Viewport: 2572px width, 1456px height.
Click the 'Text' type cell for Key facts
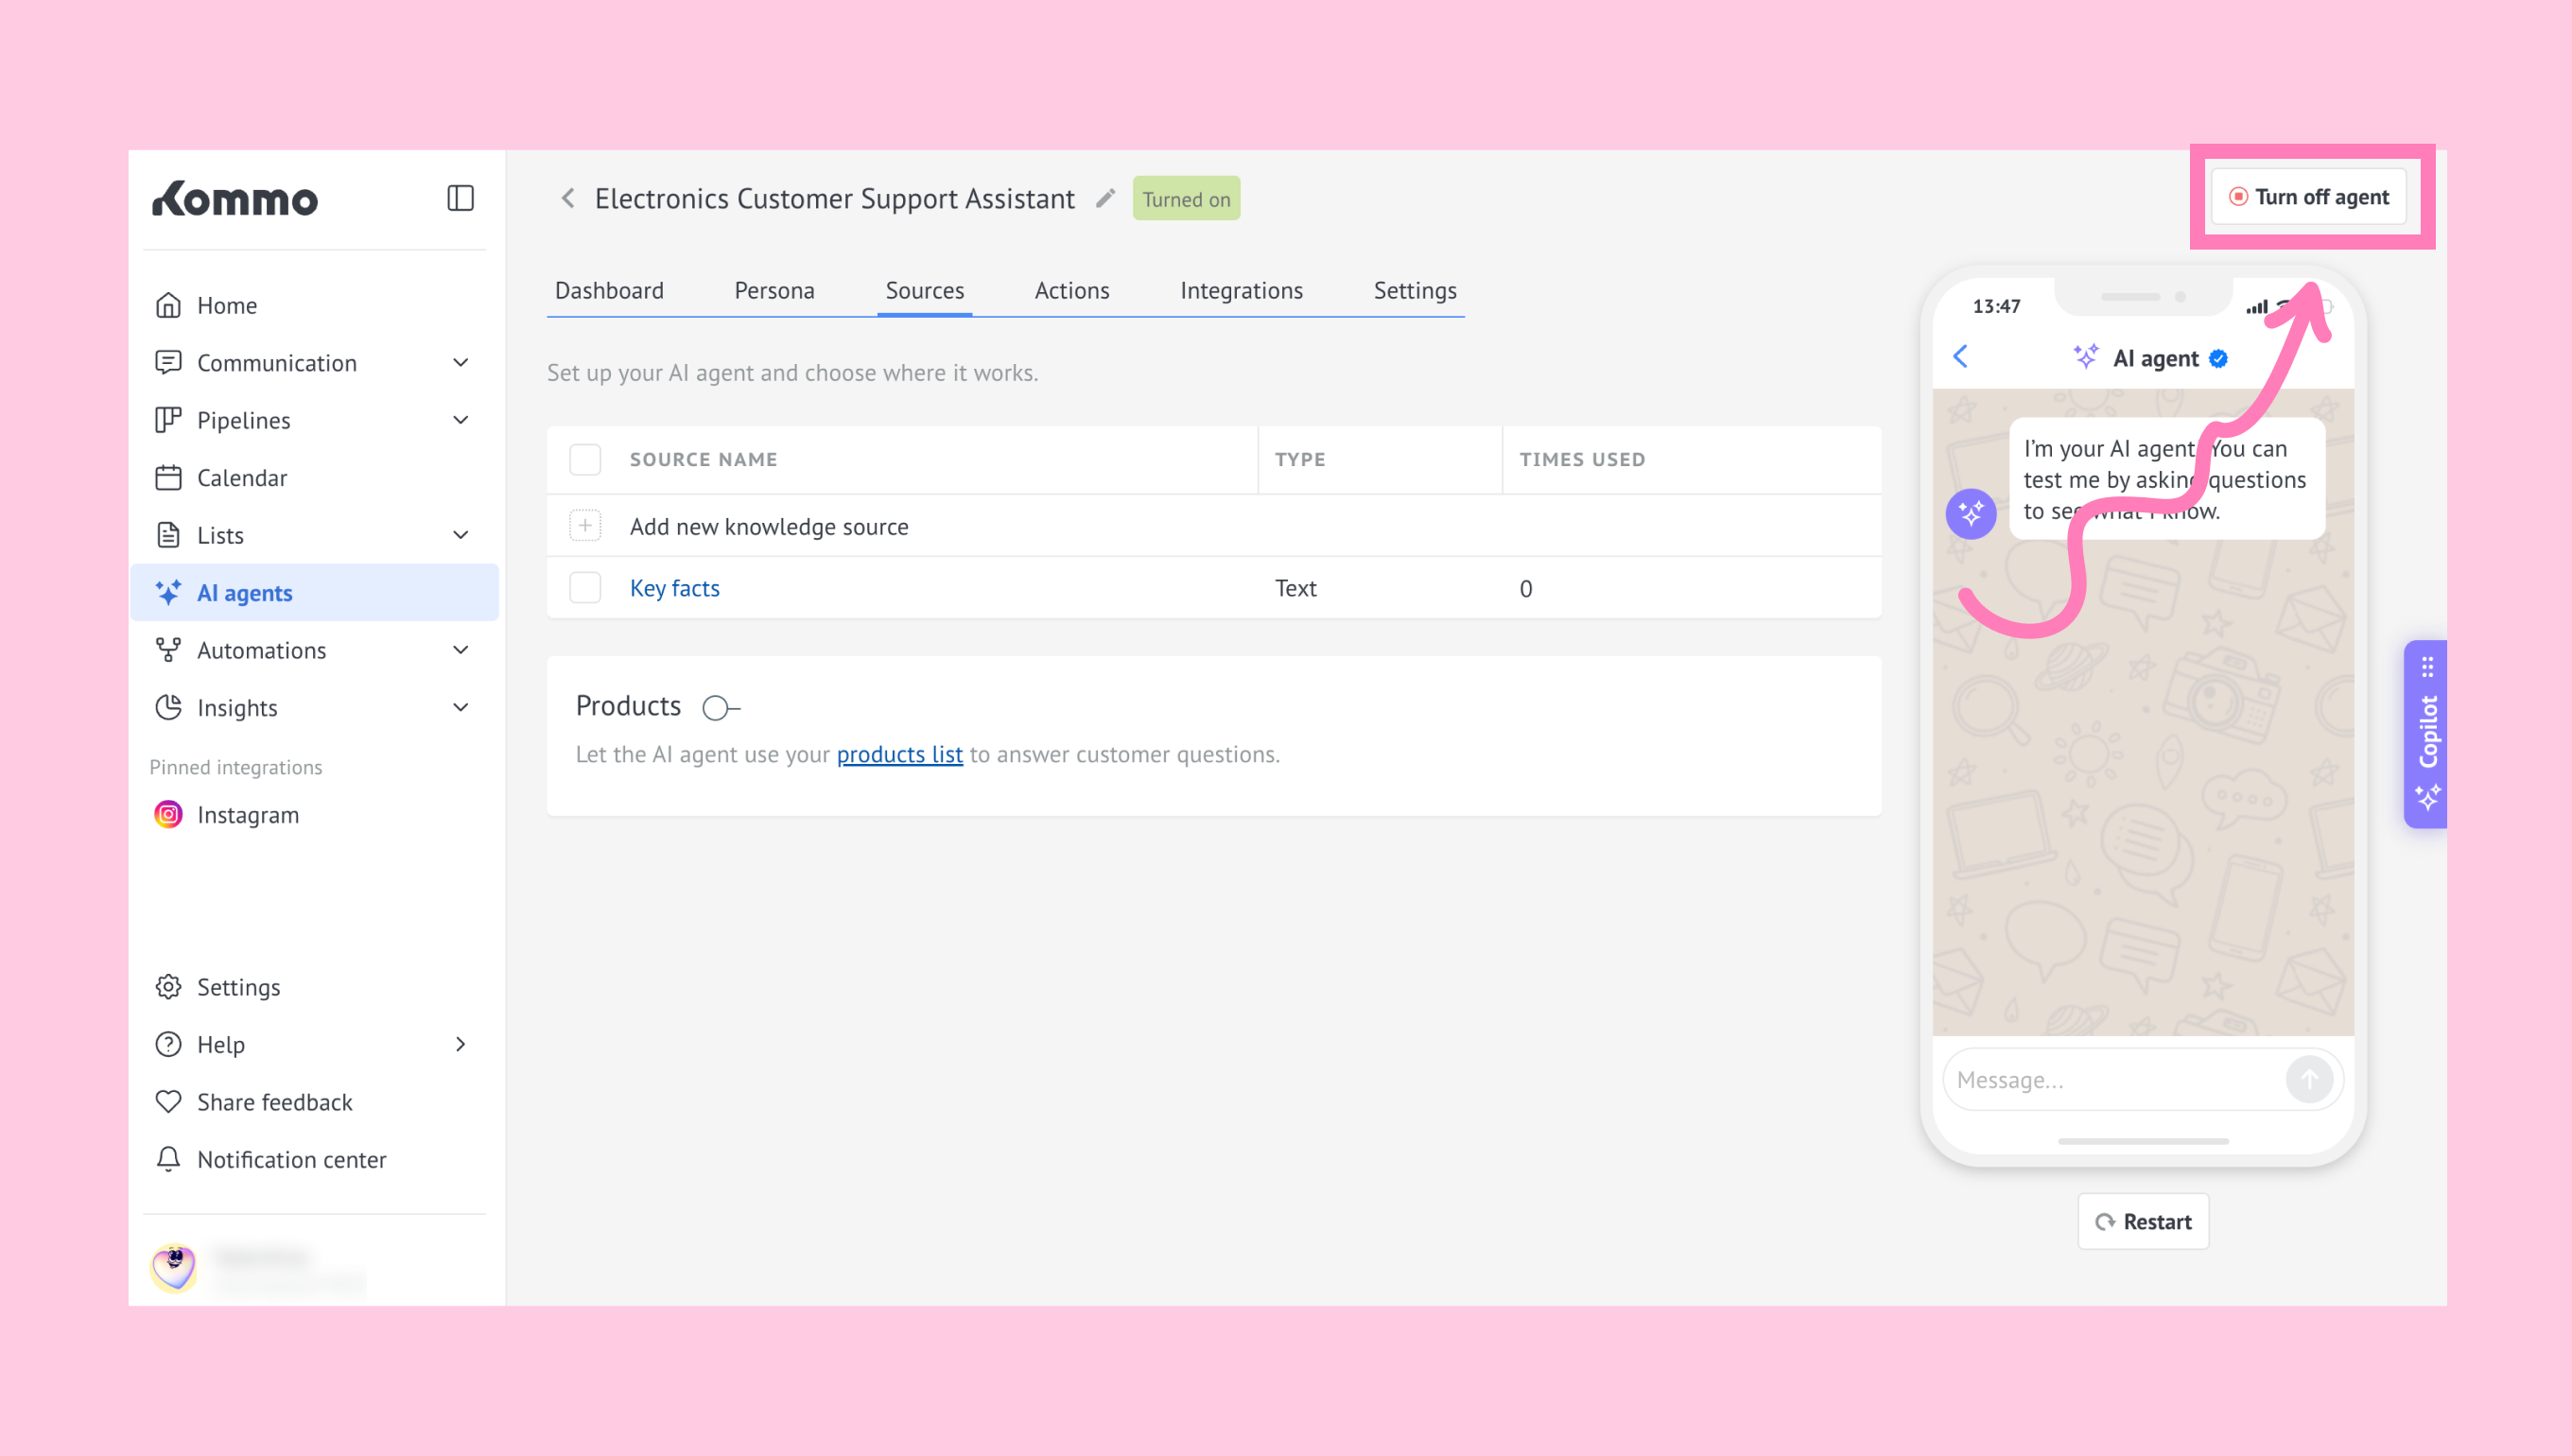click(x=1296, y=588)
